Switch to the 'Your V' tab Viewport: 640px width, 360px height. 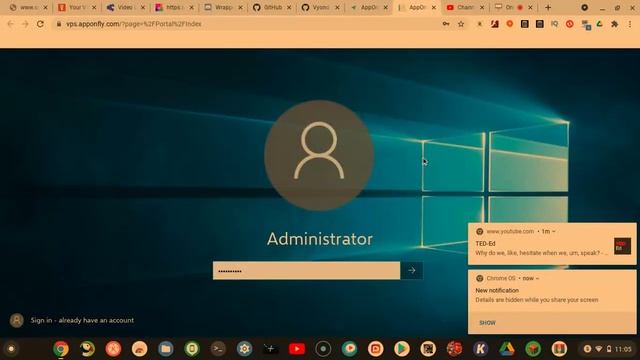77,7
